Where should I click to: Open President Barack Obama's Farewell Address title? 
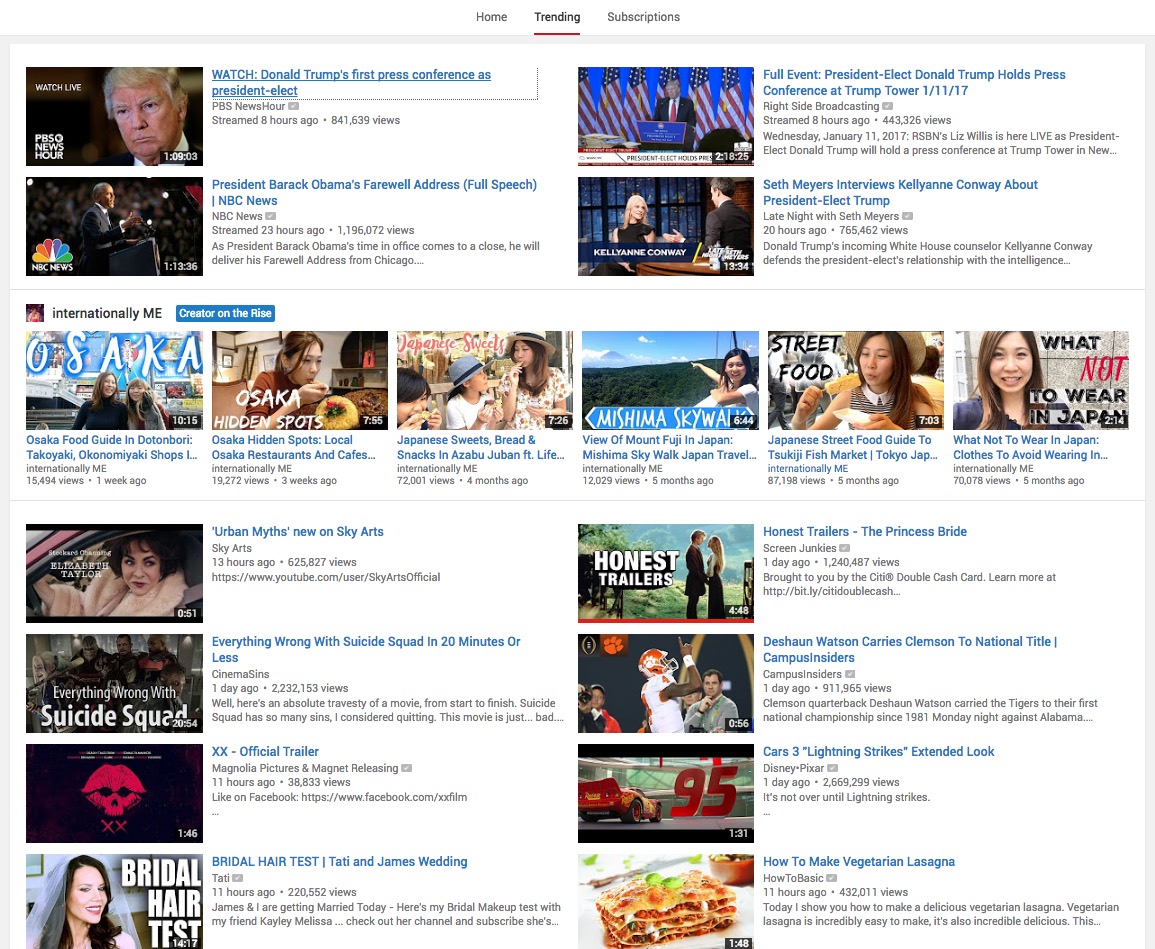[x=374, y=192]
